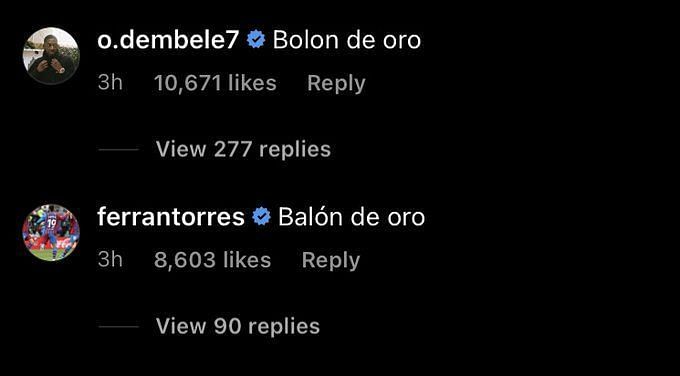Image resolution: width=680 pixels, height=376 pixels.
Task: Click the dash line before View 90 replies
Action: point(118,327)
